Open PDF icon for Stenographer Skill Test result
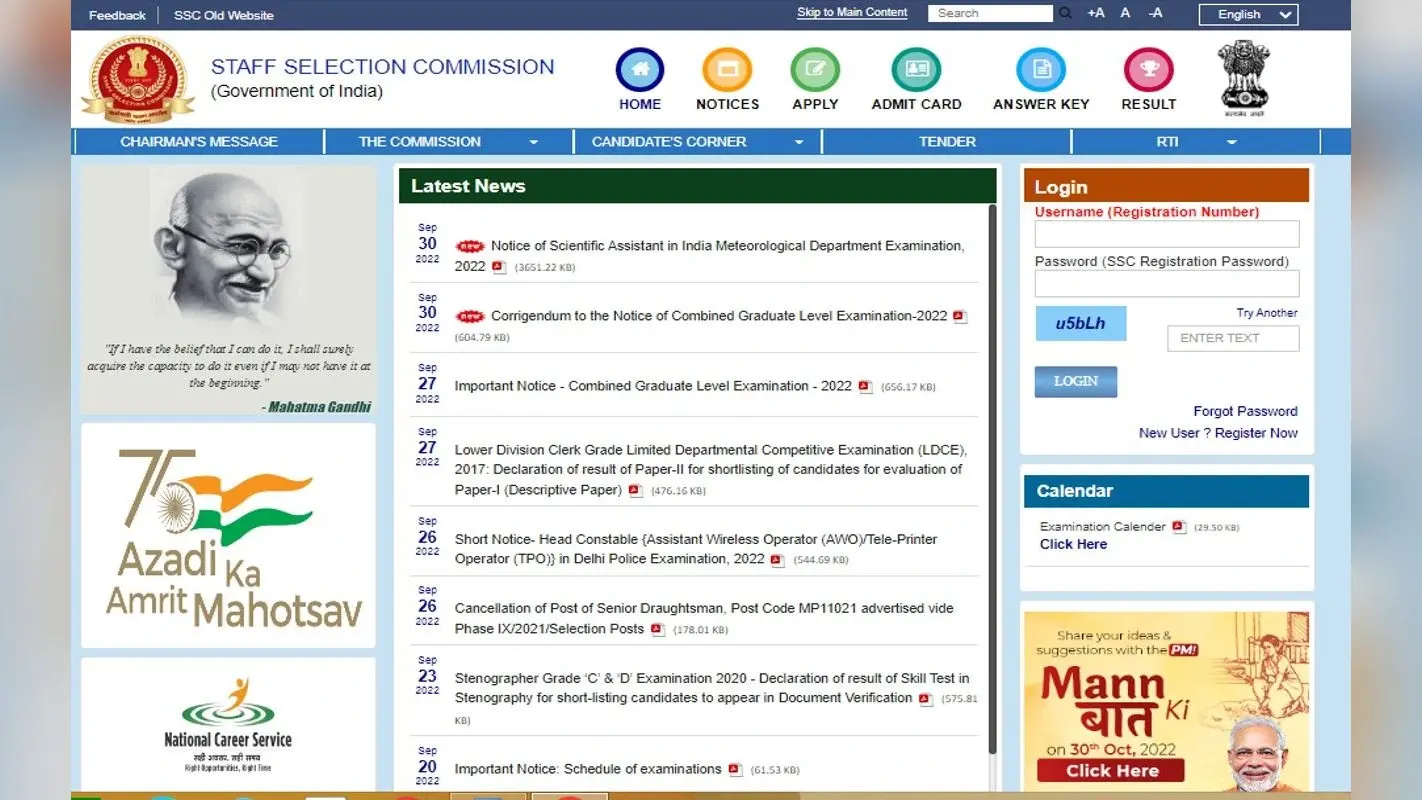This screenshot has width=1422, height=800. (x=925, y=699)
